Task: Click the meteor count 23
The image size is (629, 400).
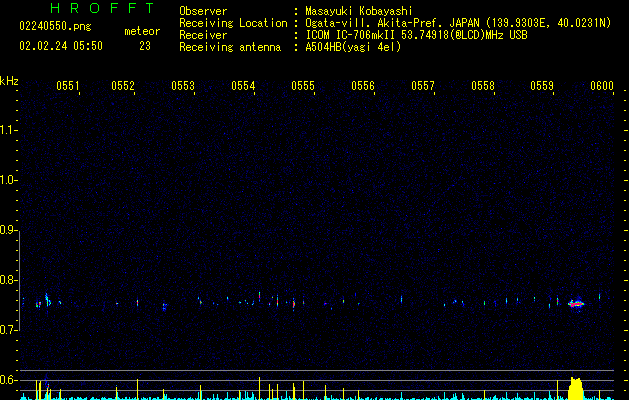Action: pos(145,46)
